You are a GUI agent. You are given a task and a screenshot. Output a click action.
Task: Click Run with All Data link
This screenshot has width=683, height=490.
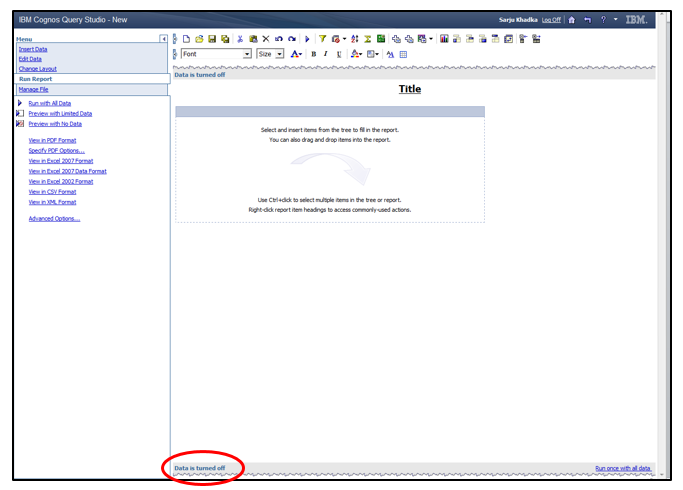[x=50, y=103]
